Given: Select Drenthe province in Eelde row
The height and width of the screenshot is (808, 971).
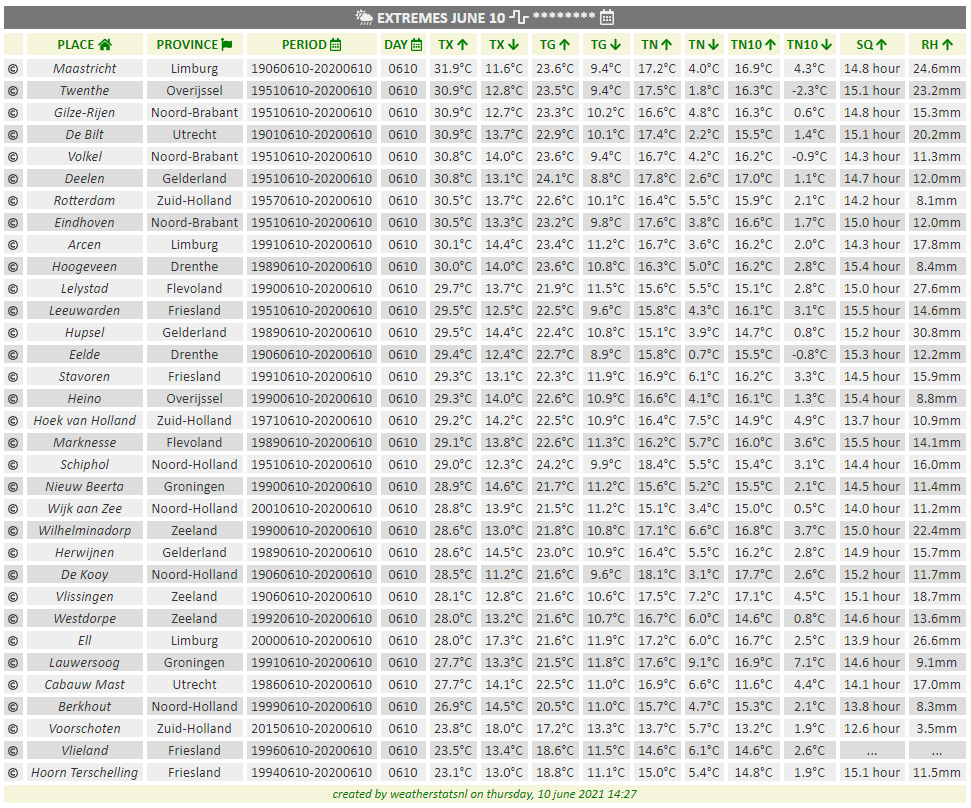Looking at the screenshot, I should [x=194, y=355].
